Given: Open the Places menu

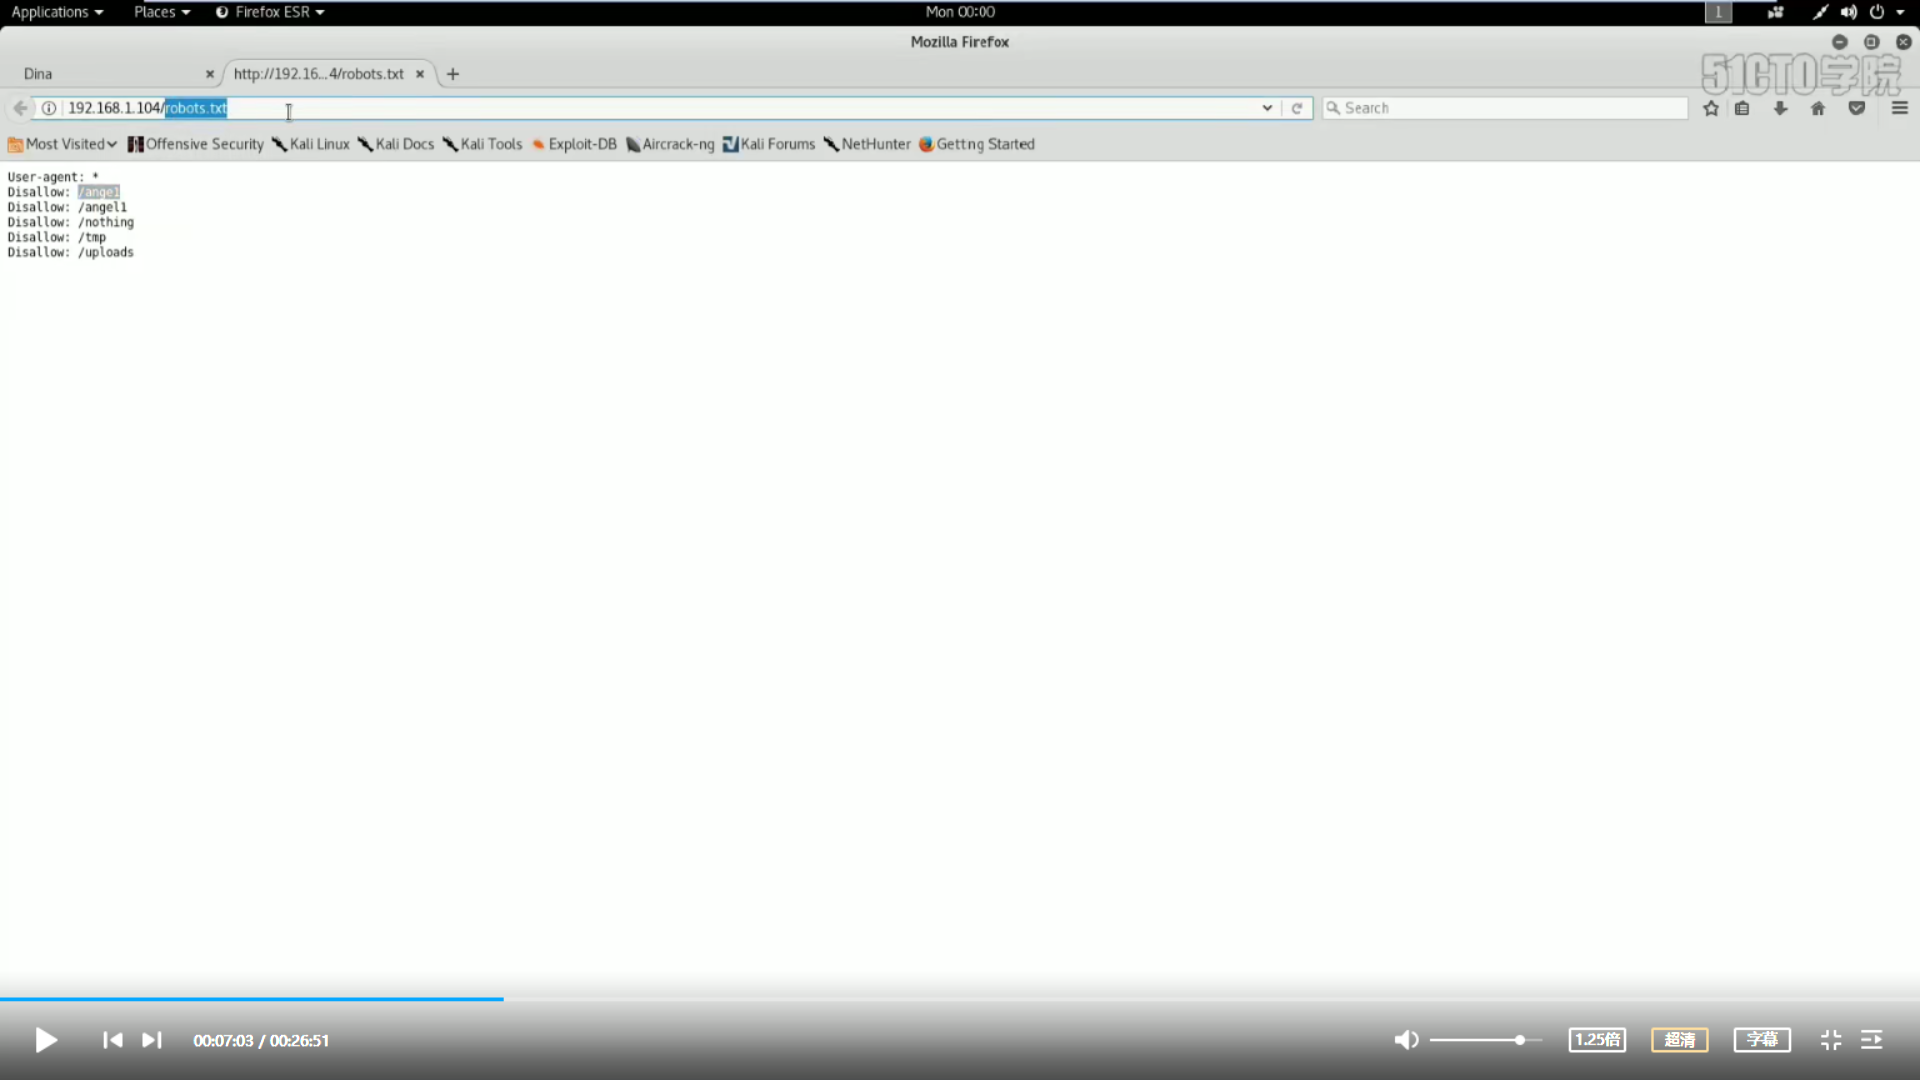Looking at the screenshot, I should [156, 12].
